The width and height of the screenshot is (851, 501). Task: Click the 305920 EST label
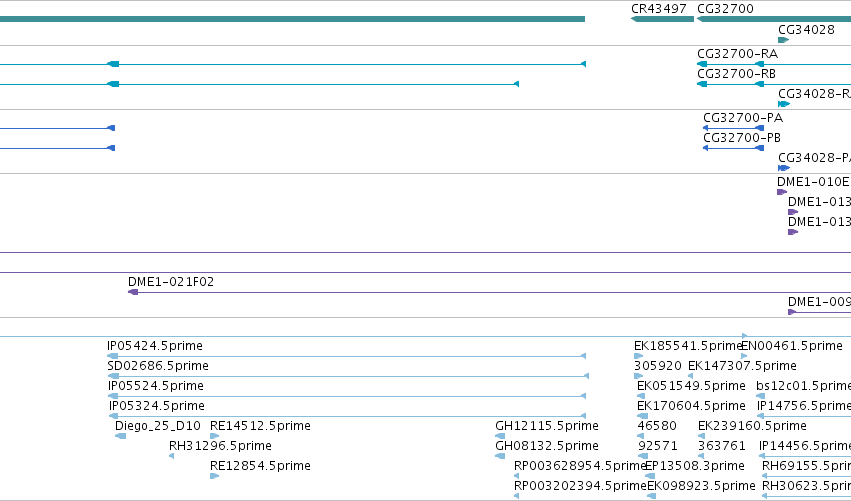[x=657, y=366]
